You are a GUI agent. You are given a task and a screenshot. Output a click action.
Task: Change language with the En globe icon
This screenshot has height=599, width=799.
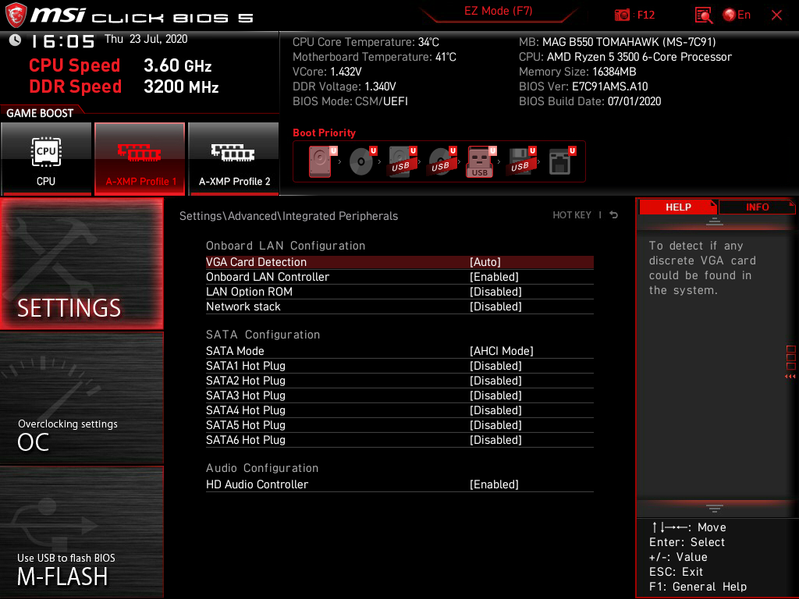pos(737,15)
